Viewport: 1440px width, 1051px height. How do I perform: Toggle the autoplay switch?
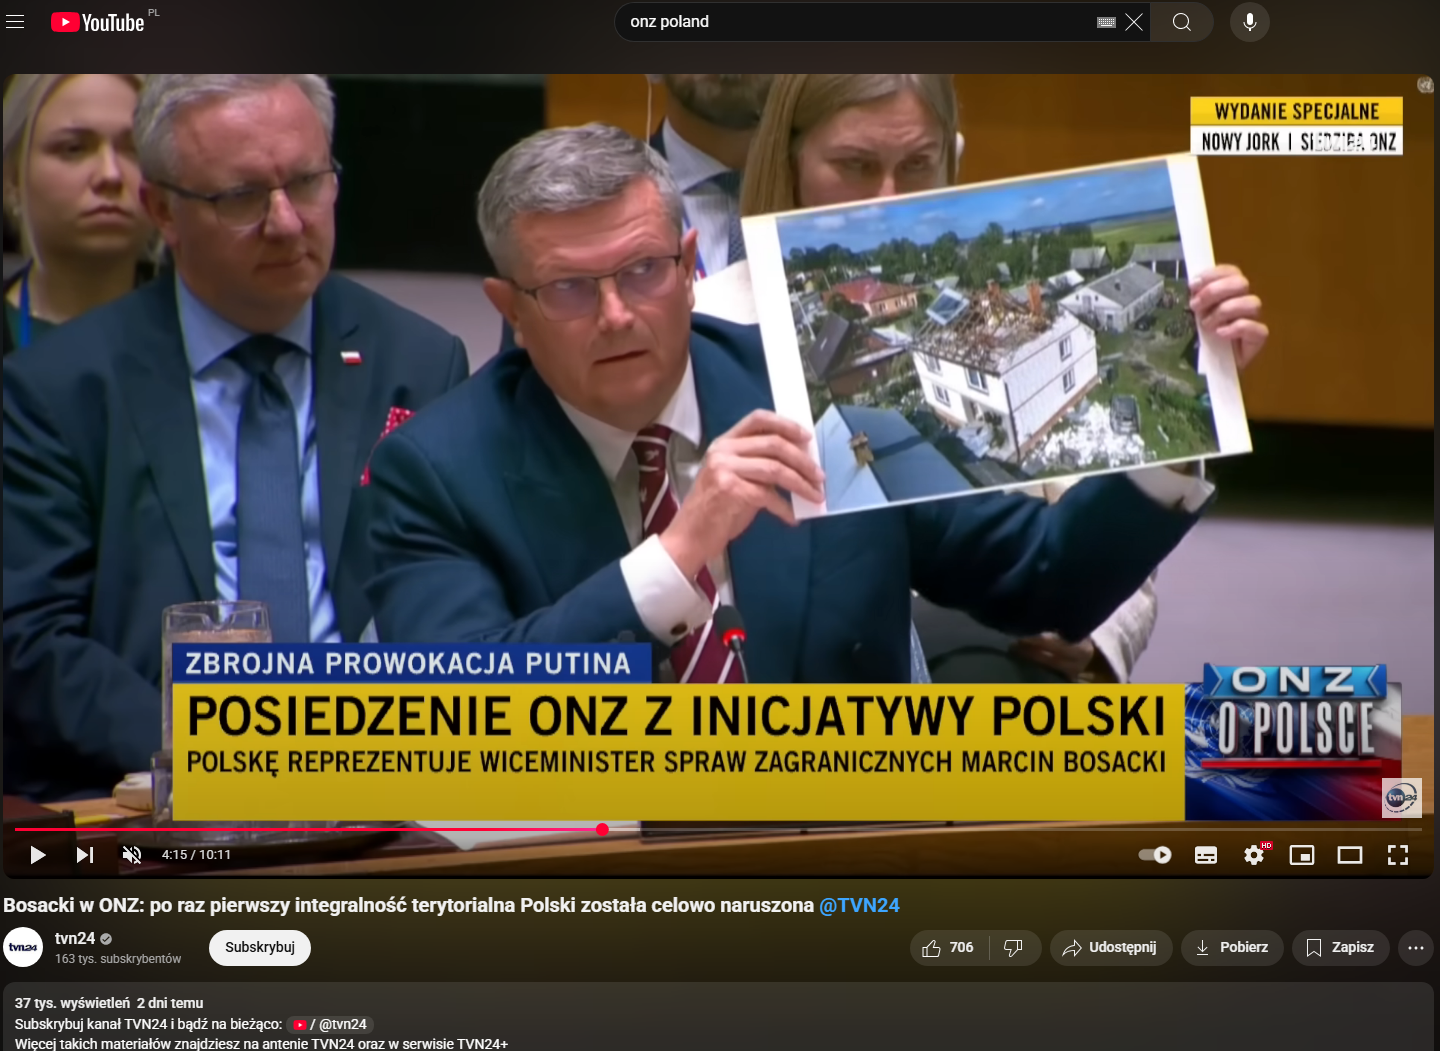click(1155, 855)
